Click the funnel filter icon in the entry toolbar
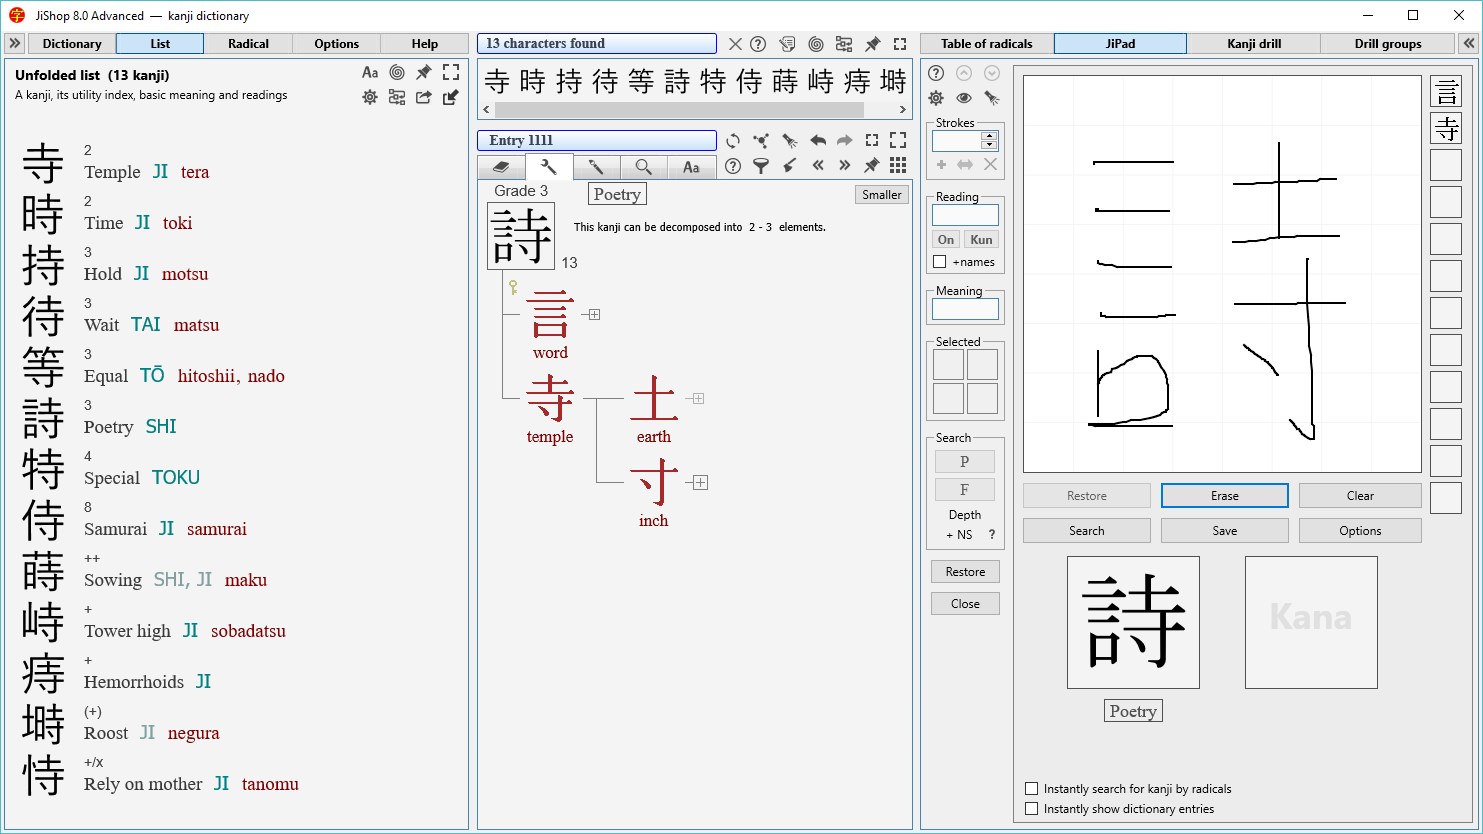Screen dimensions: 1483x834 [x=761, y=166]
